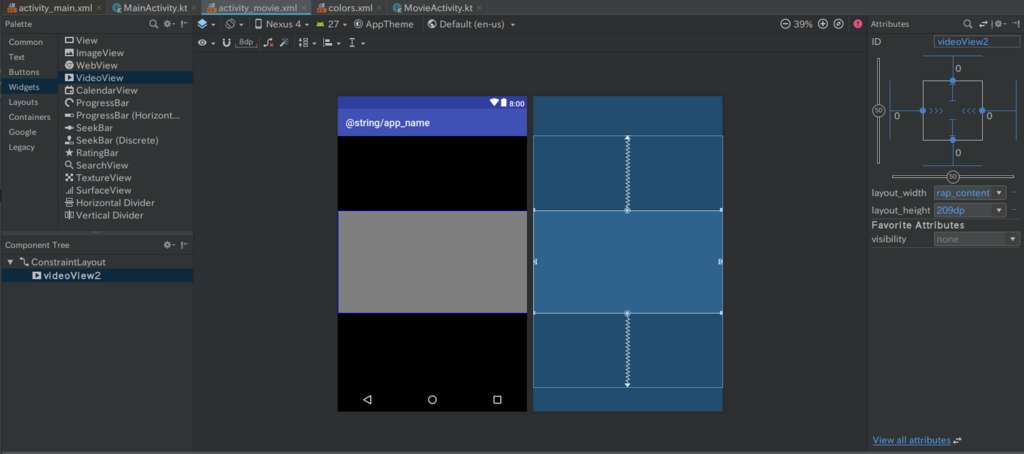Screen dimensions: 1024x454
Task: Select Common palette category
Action: (x=25, y=42)
